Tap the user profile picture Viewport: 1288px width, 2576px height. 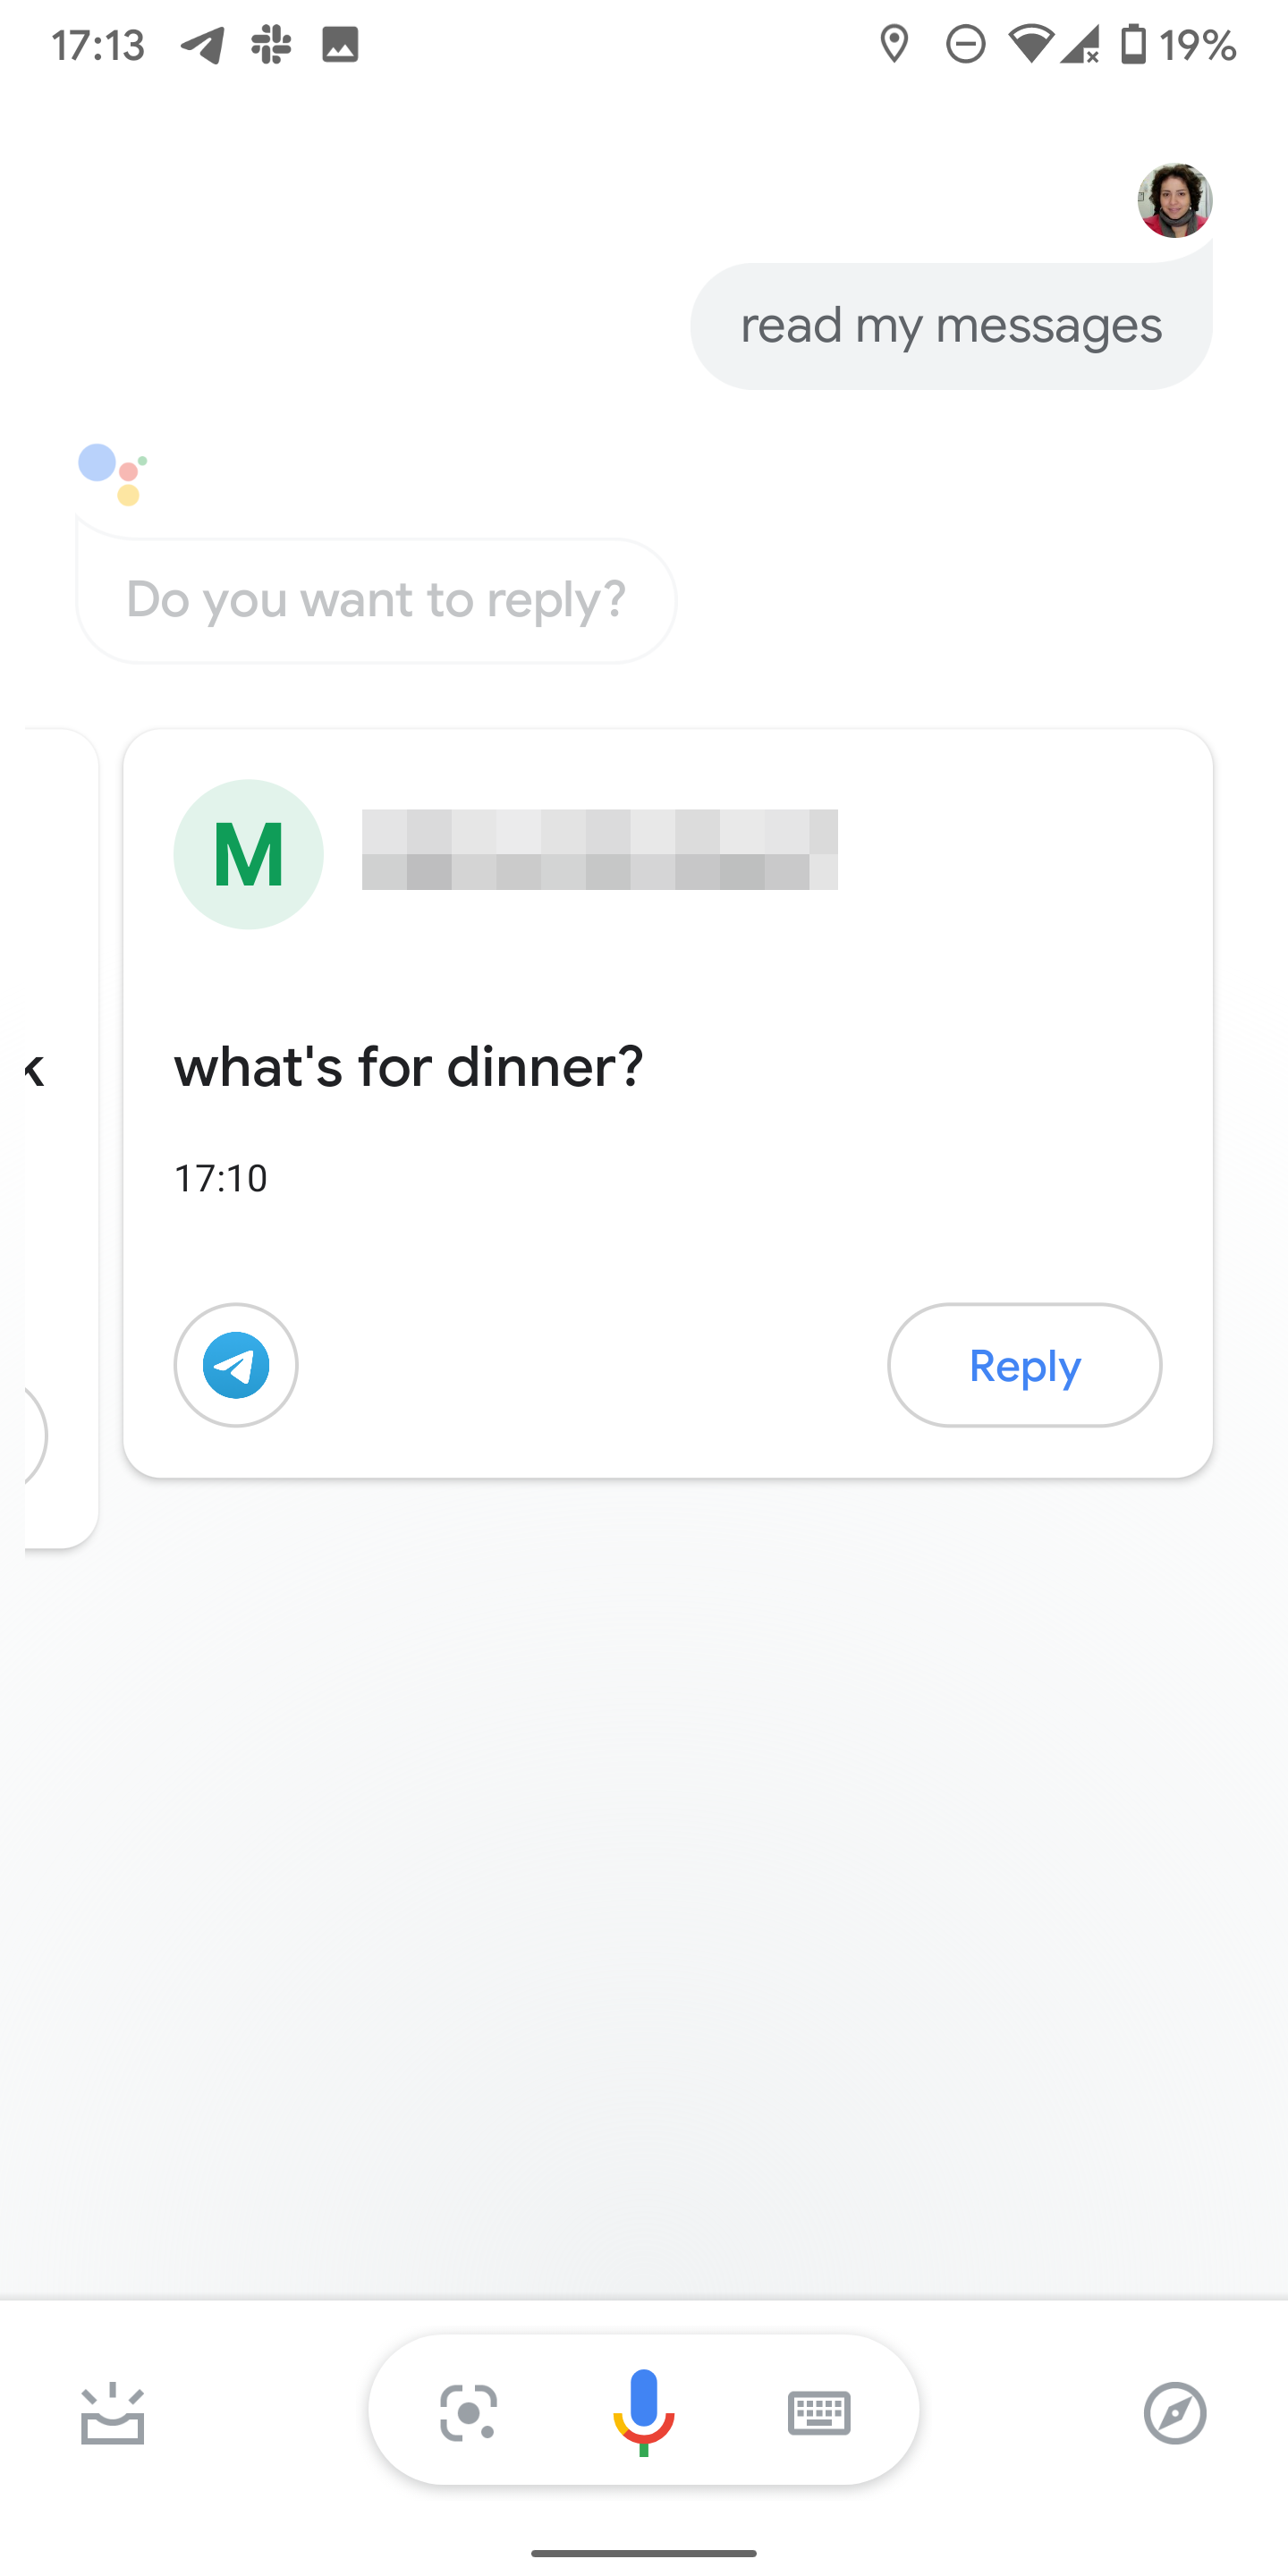[1174, 200]
